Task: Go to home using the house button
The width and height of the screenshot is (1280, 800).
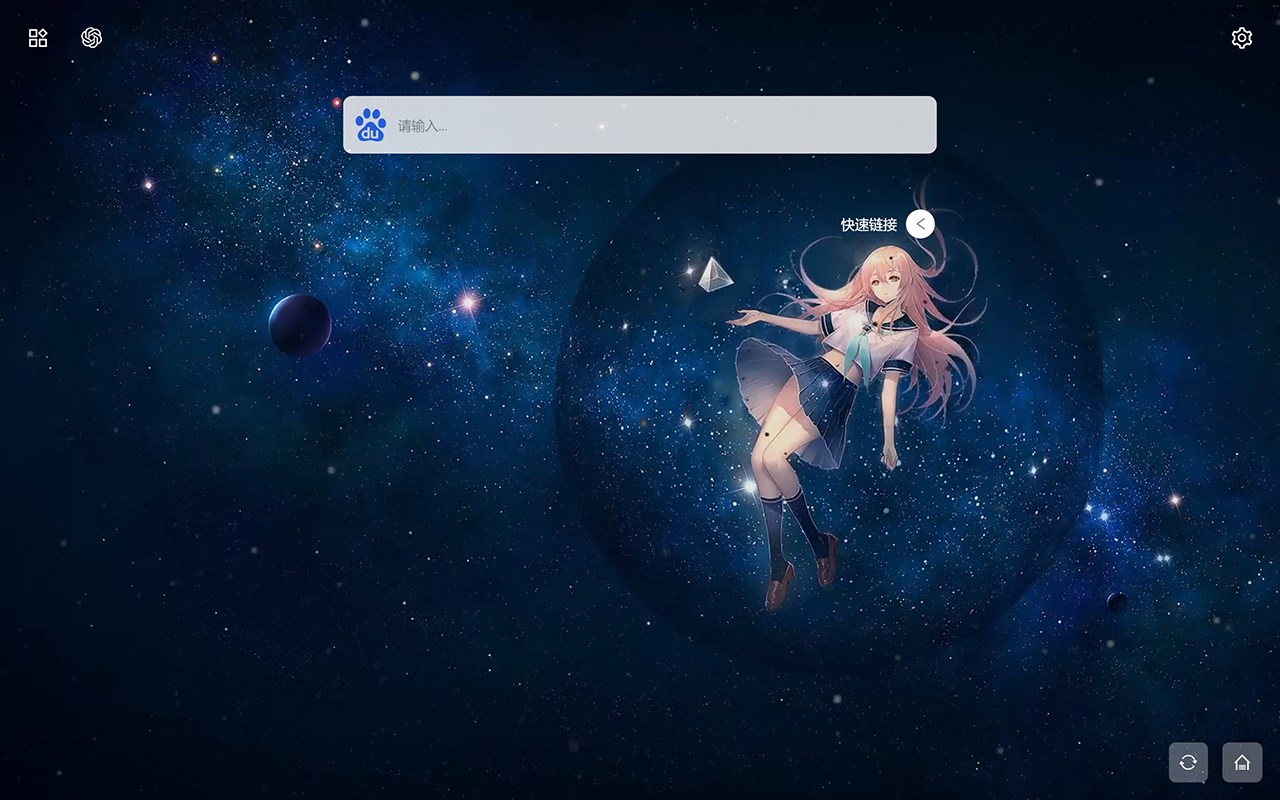Action: tap(1242, 762)
